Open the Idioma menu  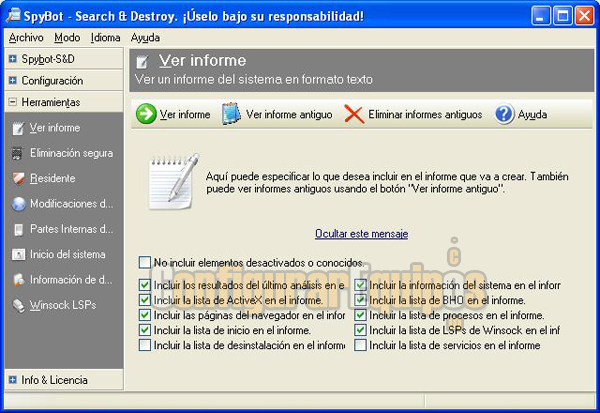click(106, 38)
